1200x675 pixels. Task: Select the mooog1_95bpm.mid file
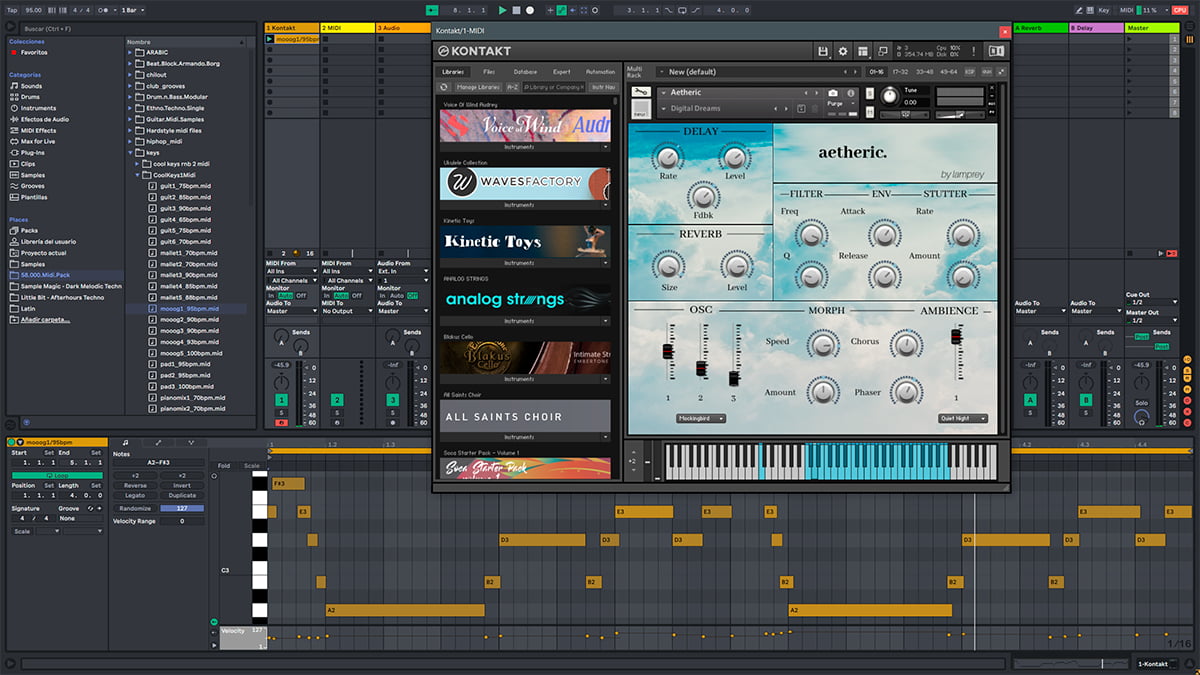(x=189, y=309)
